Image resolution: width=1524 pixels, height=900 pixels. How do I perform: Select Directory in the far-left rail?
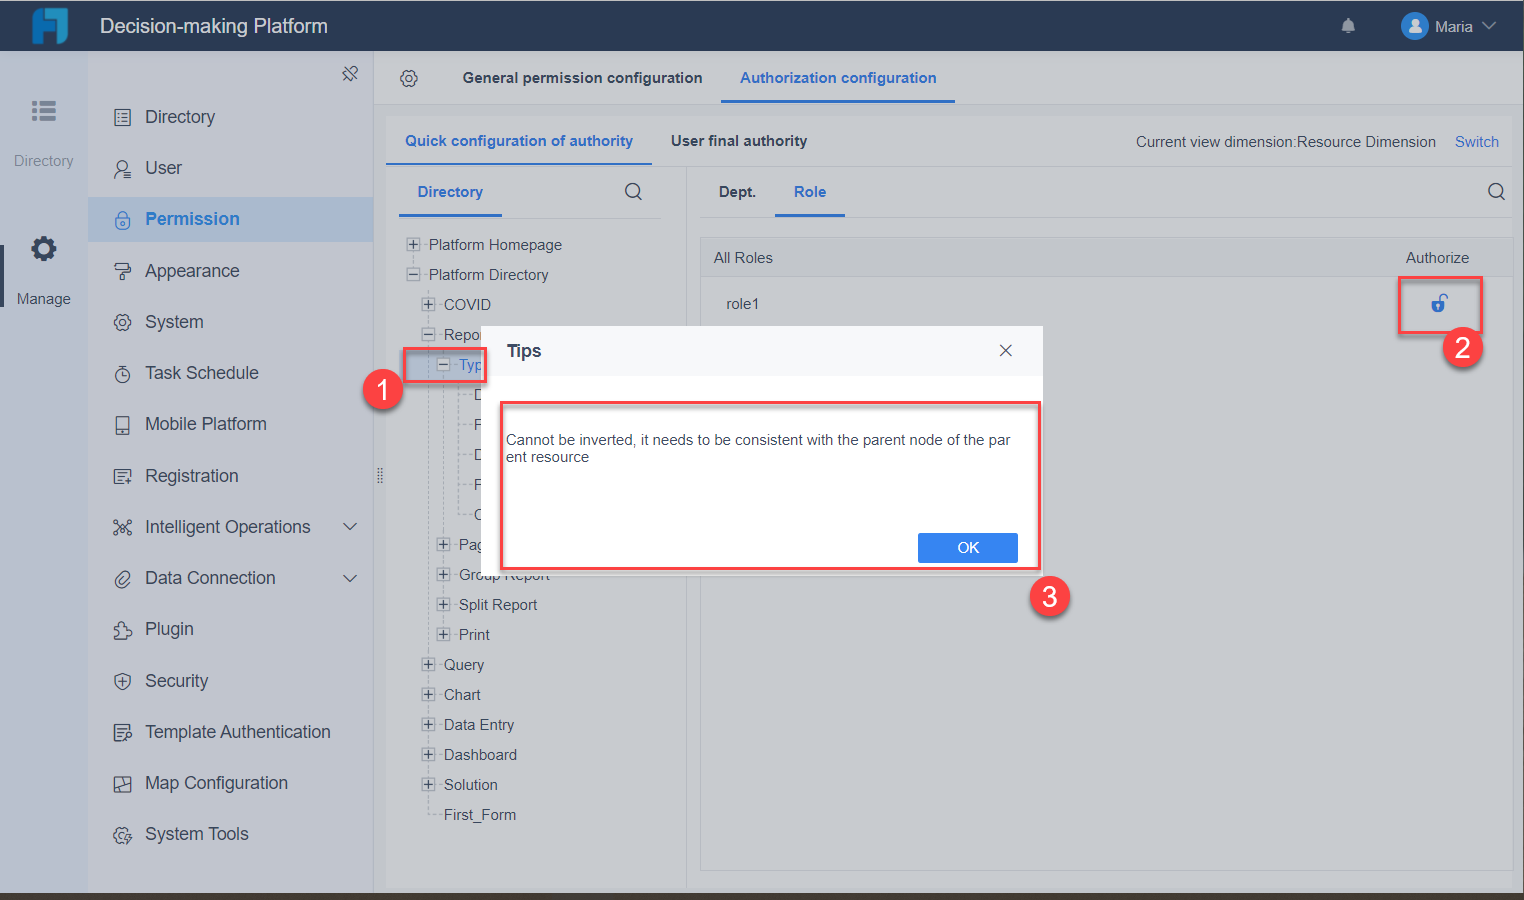coord(43,130)
